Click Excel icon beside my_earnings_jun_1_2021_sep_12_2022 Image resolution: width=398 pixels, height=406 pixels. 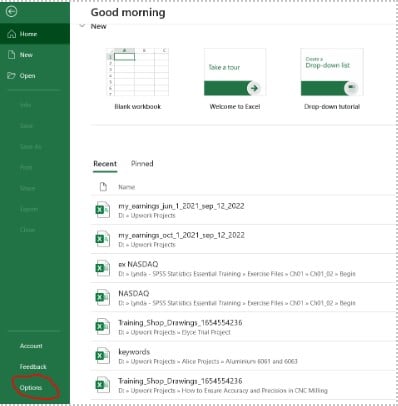pos(102,210)
